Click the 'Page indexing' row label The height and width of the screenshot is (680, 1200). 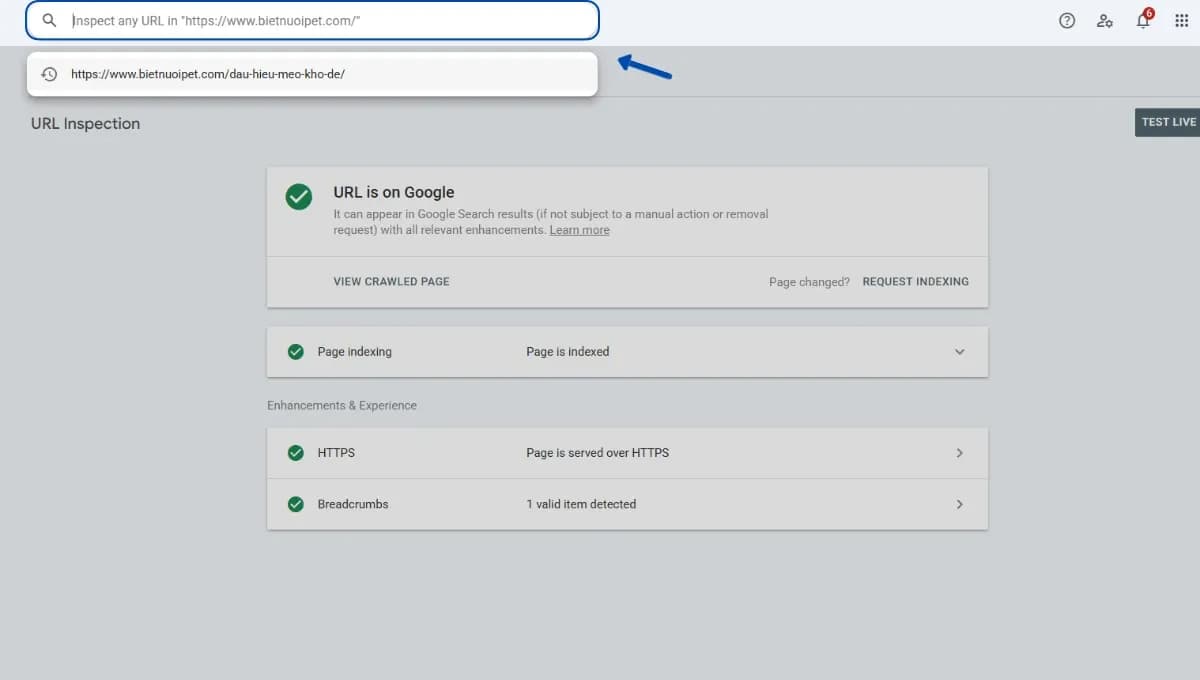[354, 352]
